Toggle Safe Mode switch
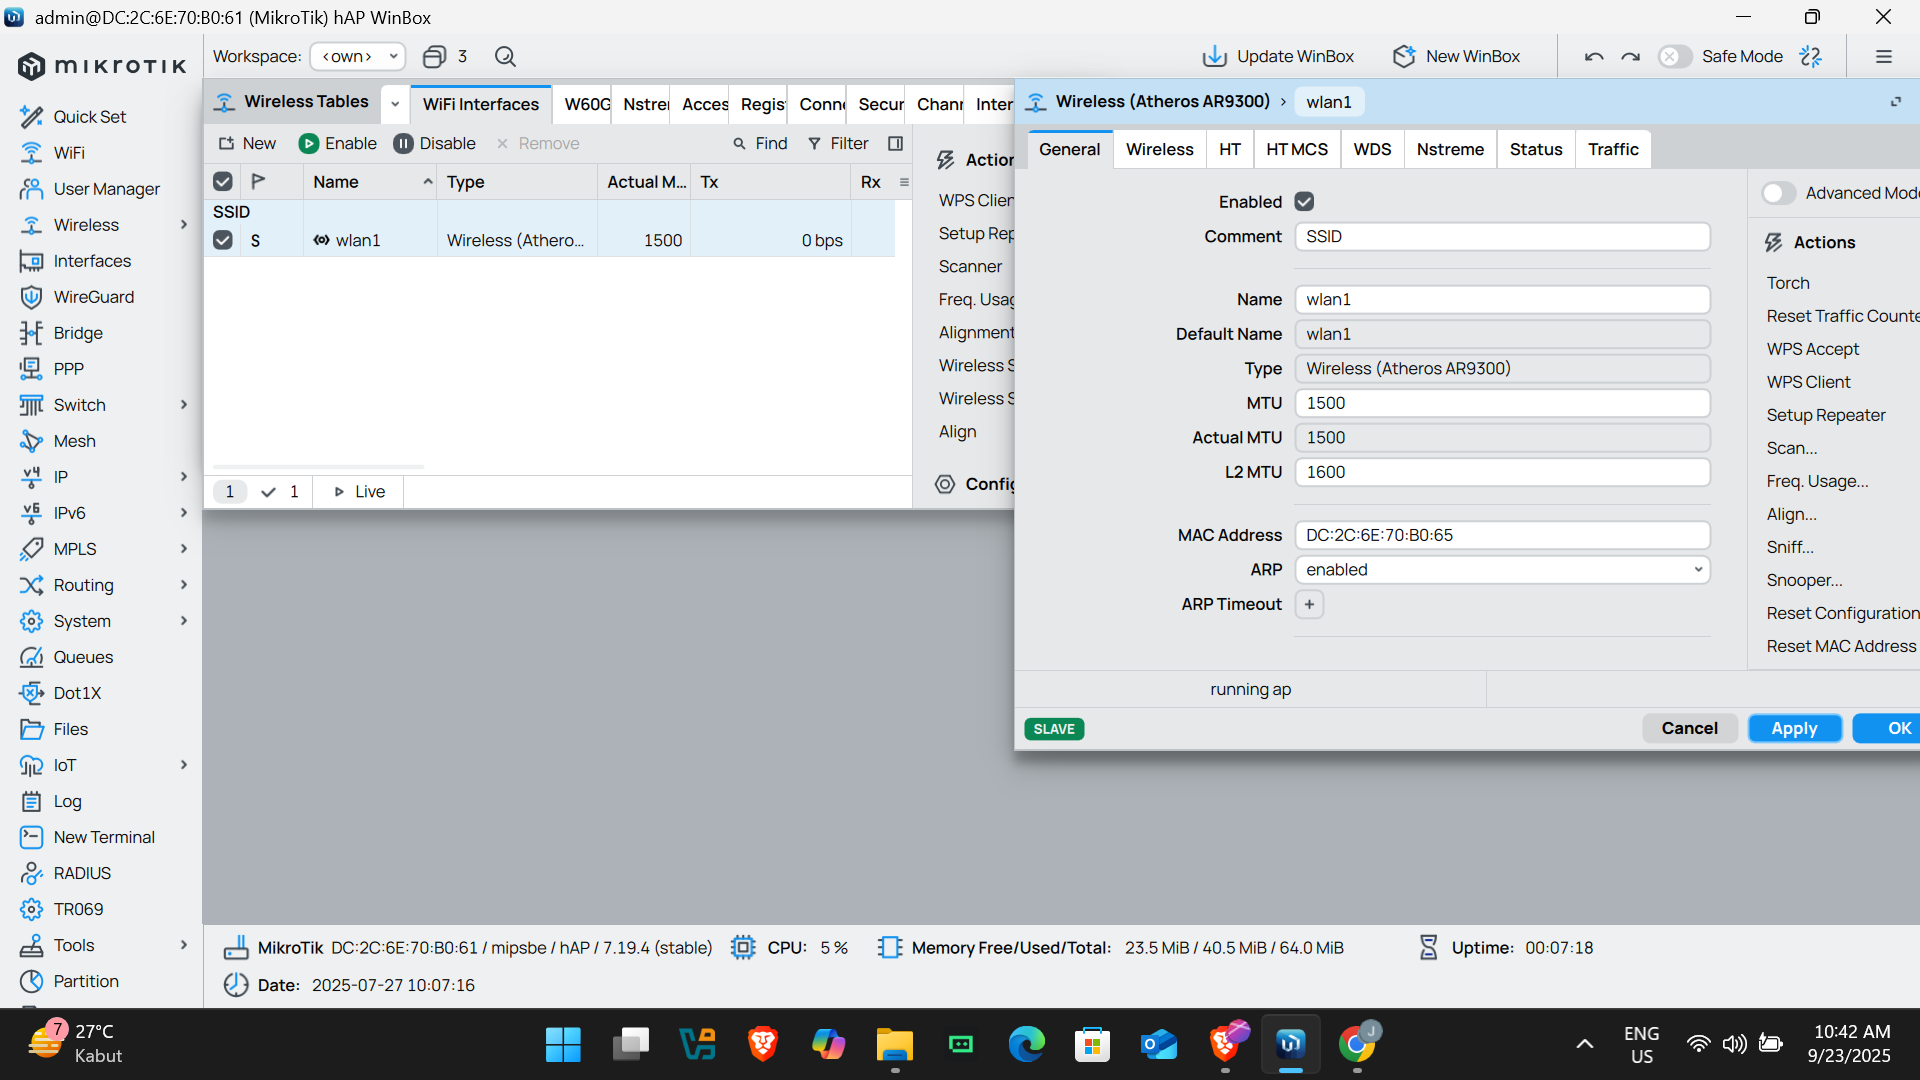The image size is (1920, 1080). tap(1675, 56)
